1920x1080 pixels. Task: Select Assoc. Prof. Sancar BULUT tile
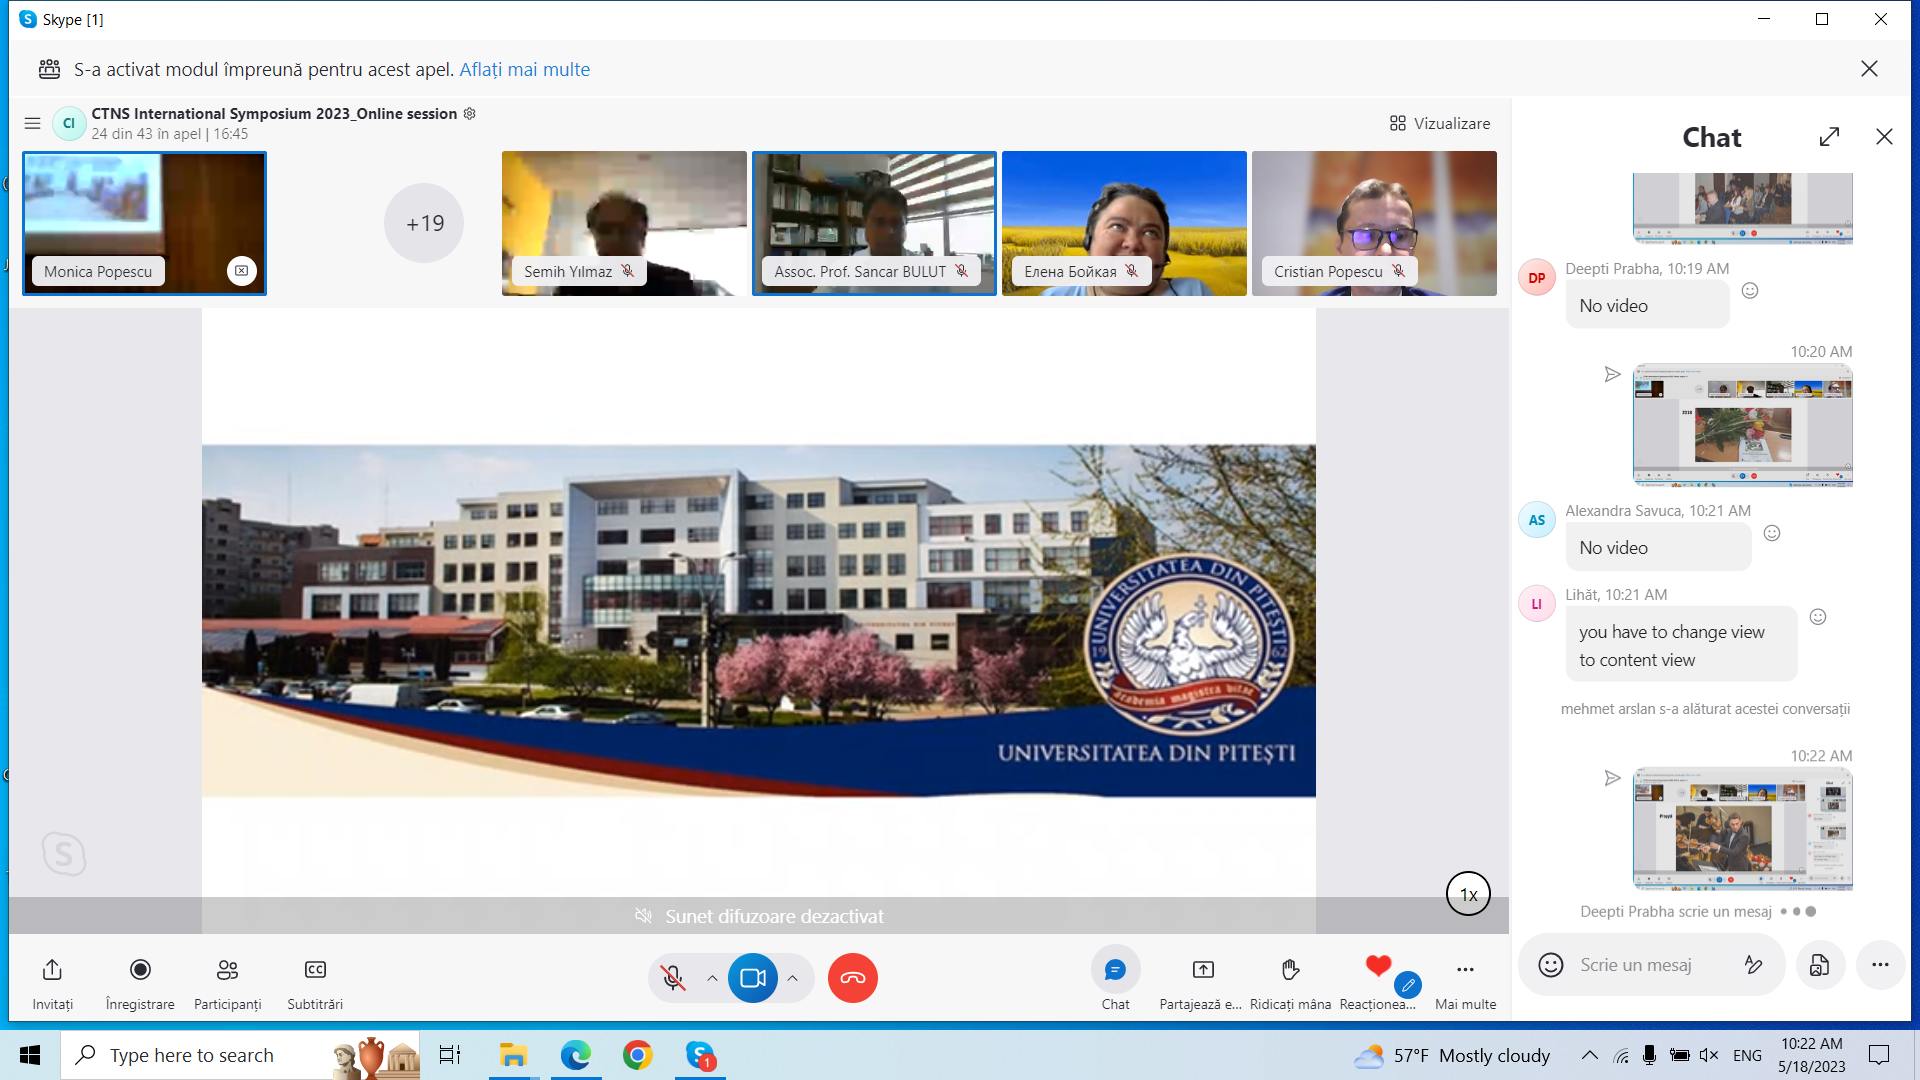(874, 223)
